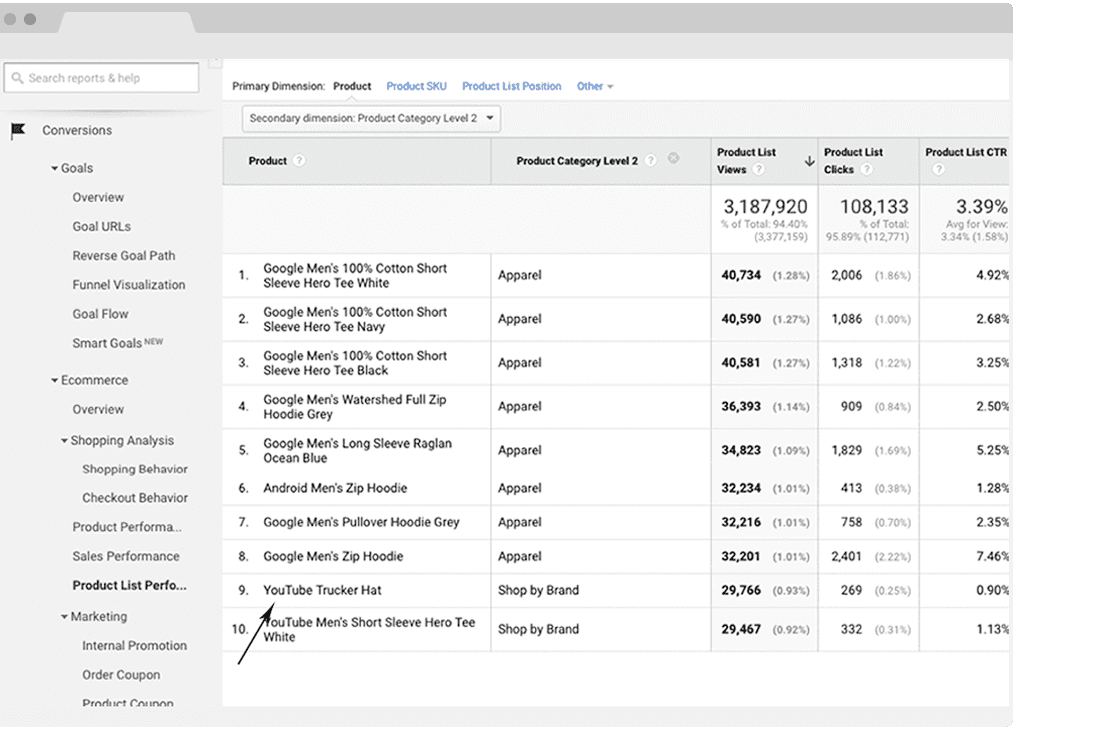Click Google Men's Zip Hoodie product
The image size is (1094, 732).
coord(334,556)
